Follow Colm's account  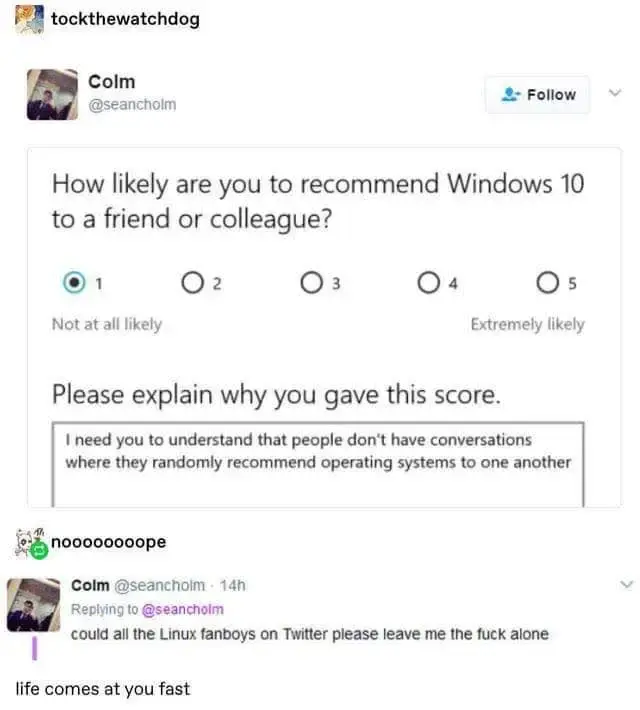click(x=538, y=95)
